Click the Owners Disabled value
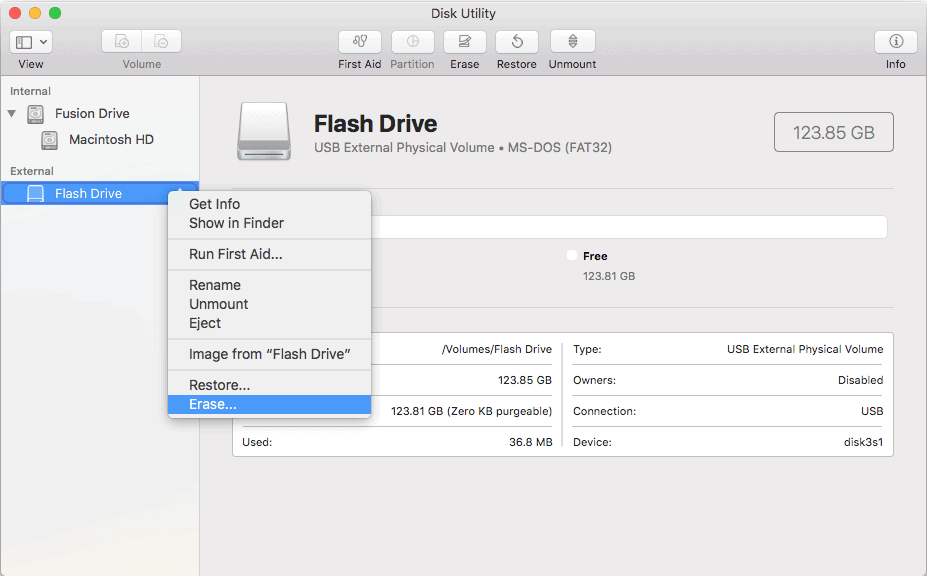 tap(860, 380)
